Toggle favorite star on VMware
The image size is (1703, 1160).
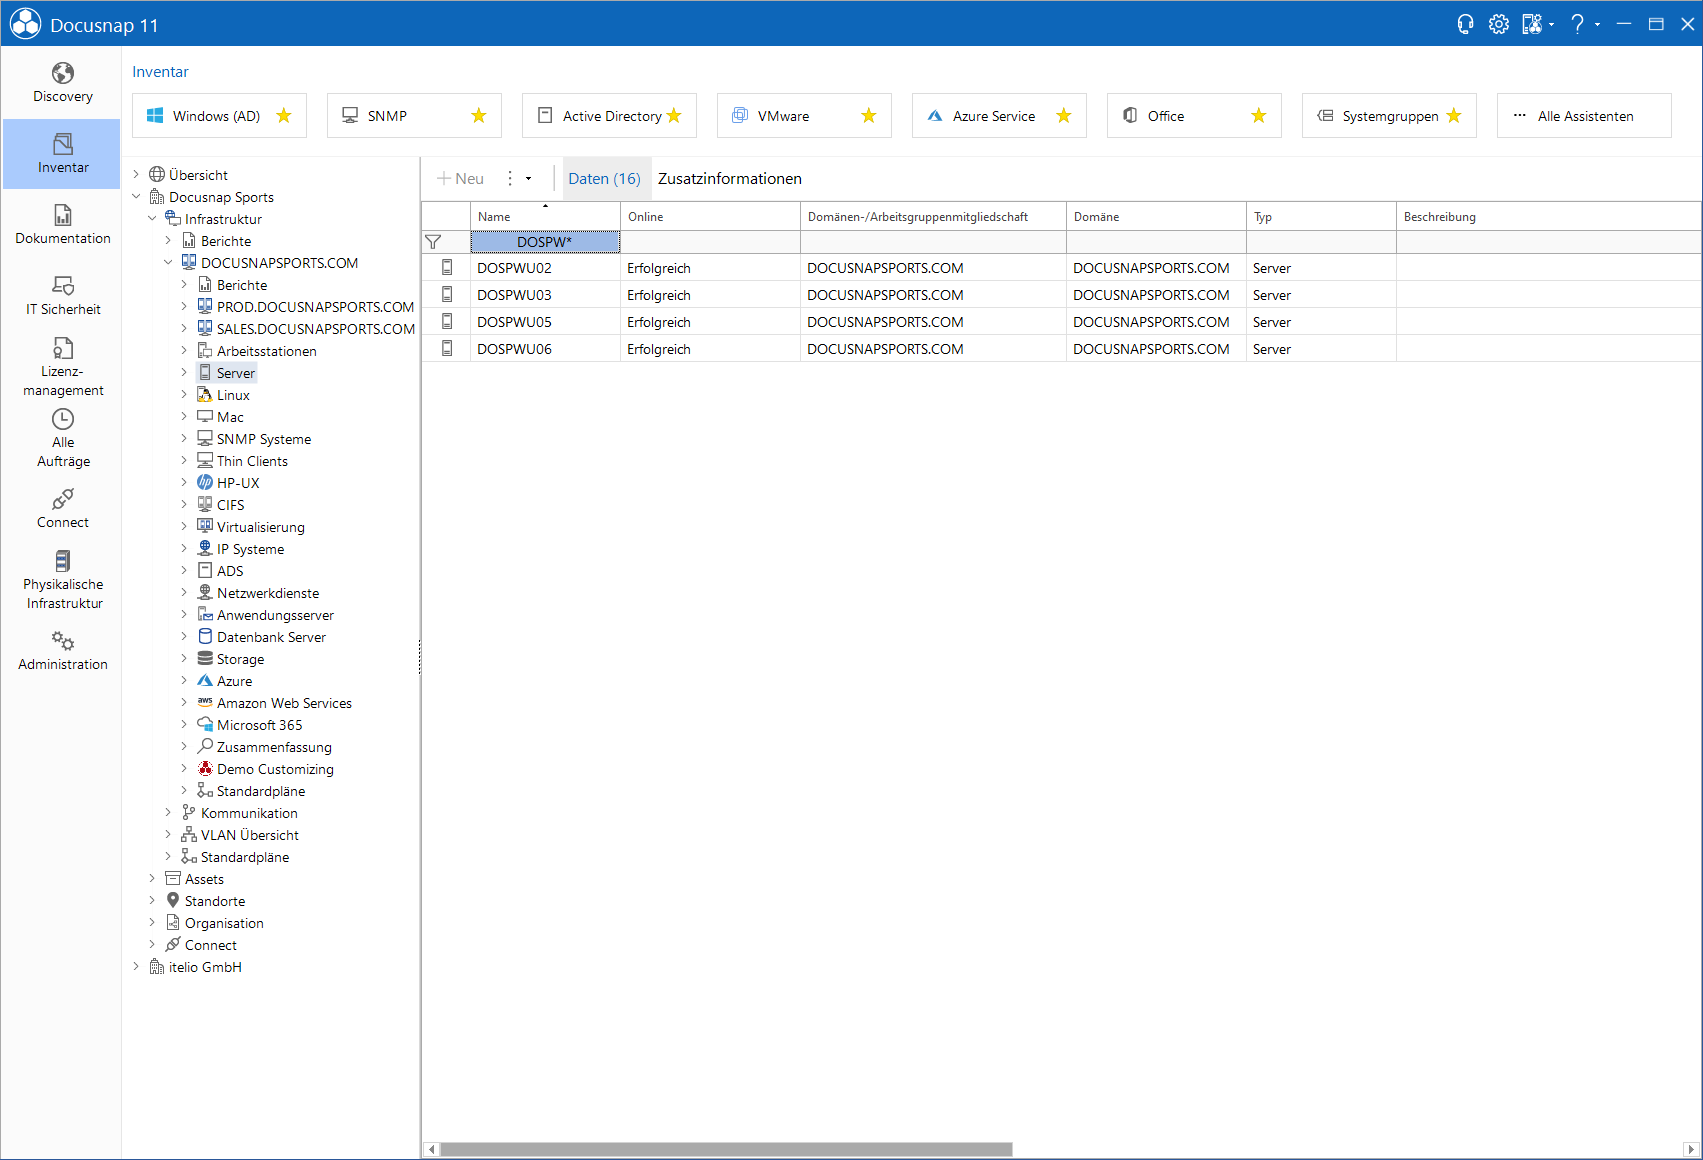point(869,116)
